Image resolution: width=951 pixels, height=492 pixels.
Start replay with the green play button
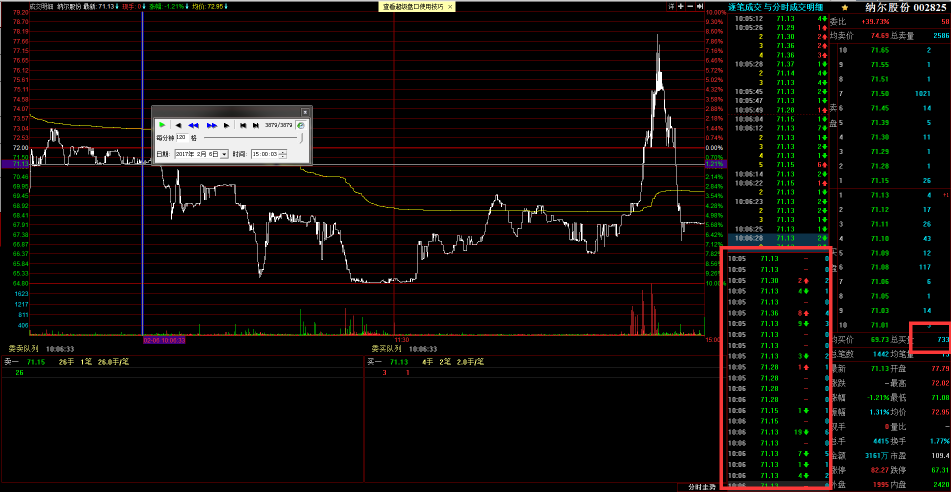point(162,125)
